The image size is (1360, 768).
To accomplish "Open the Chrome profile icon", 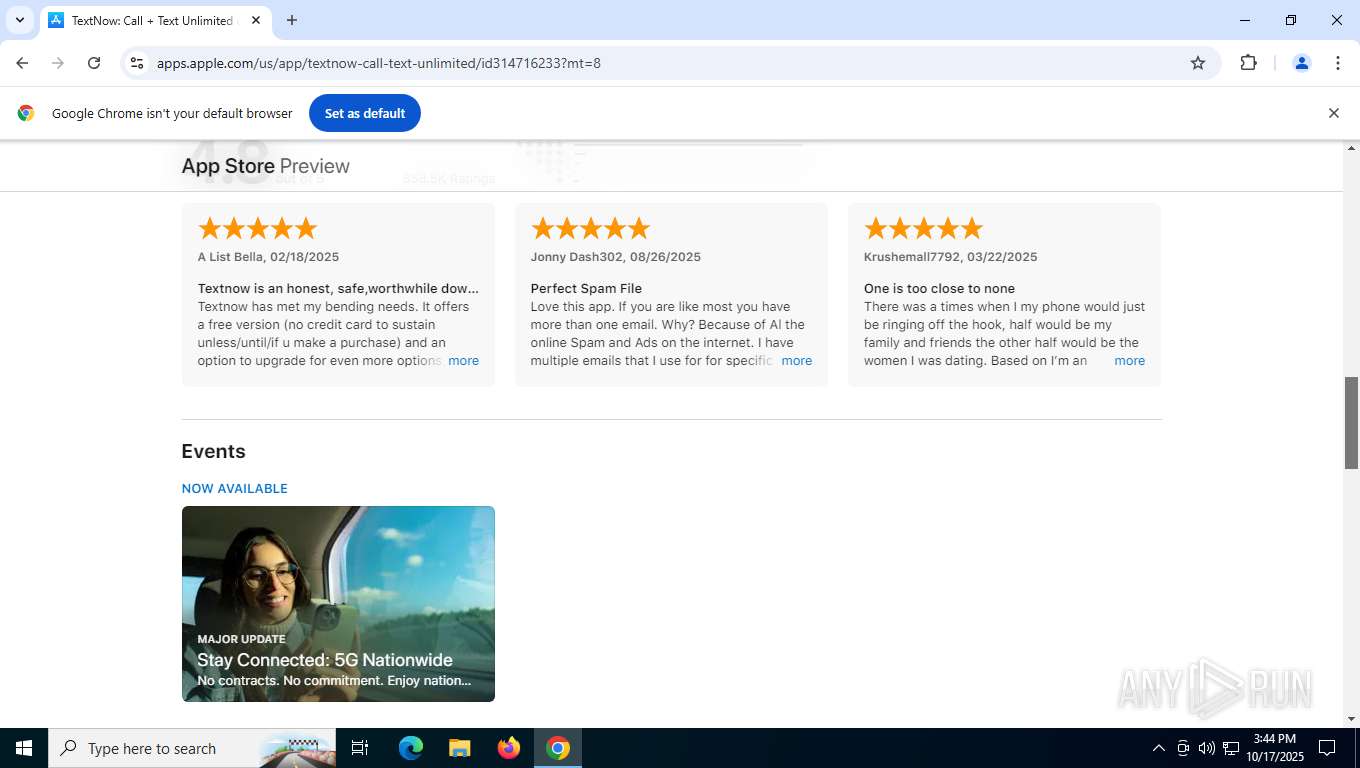I will pos(1302,63).
